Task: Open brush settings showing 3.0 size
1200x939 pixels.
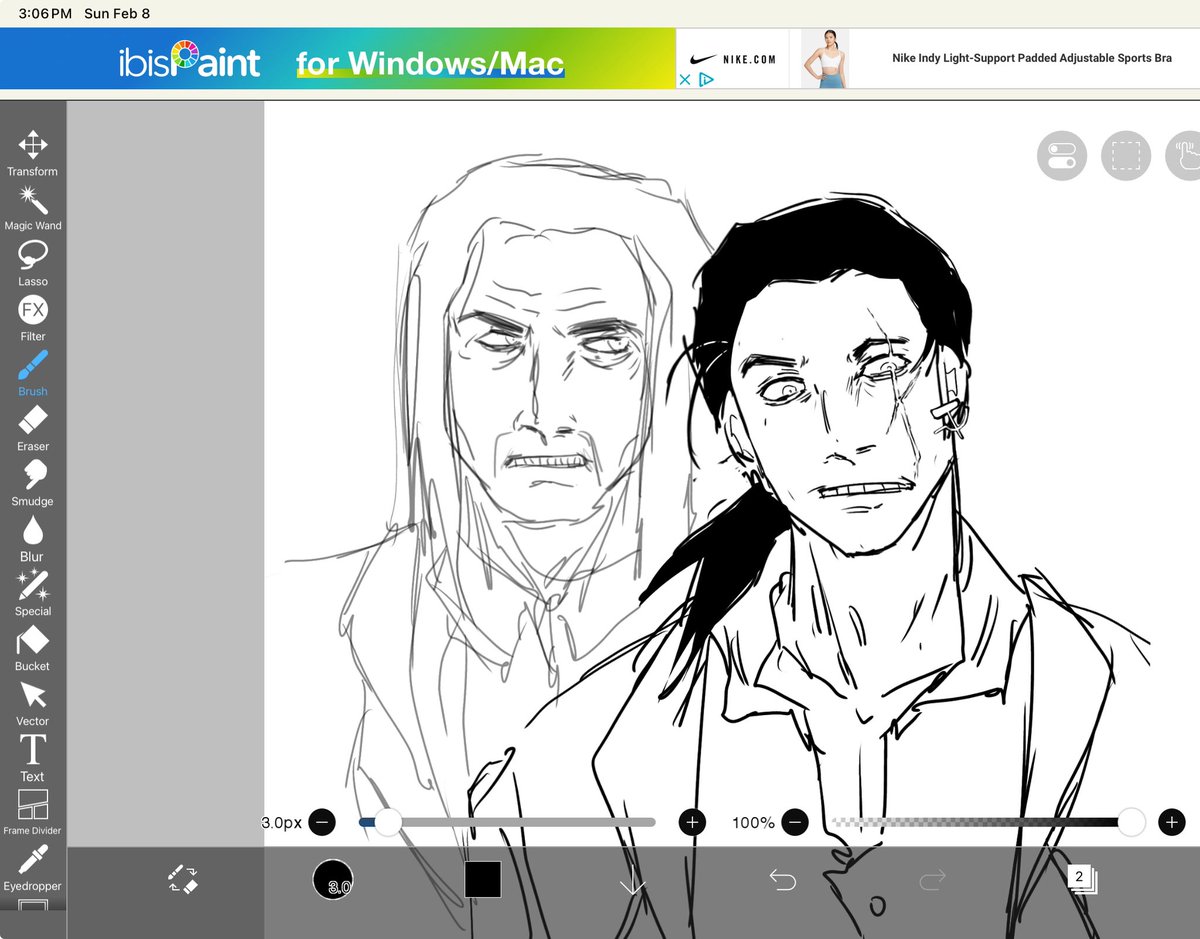Action: click(332, 880)
